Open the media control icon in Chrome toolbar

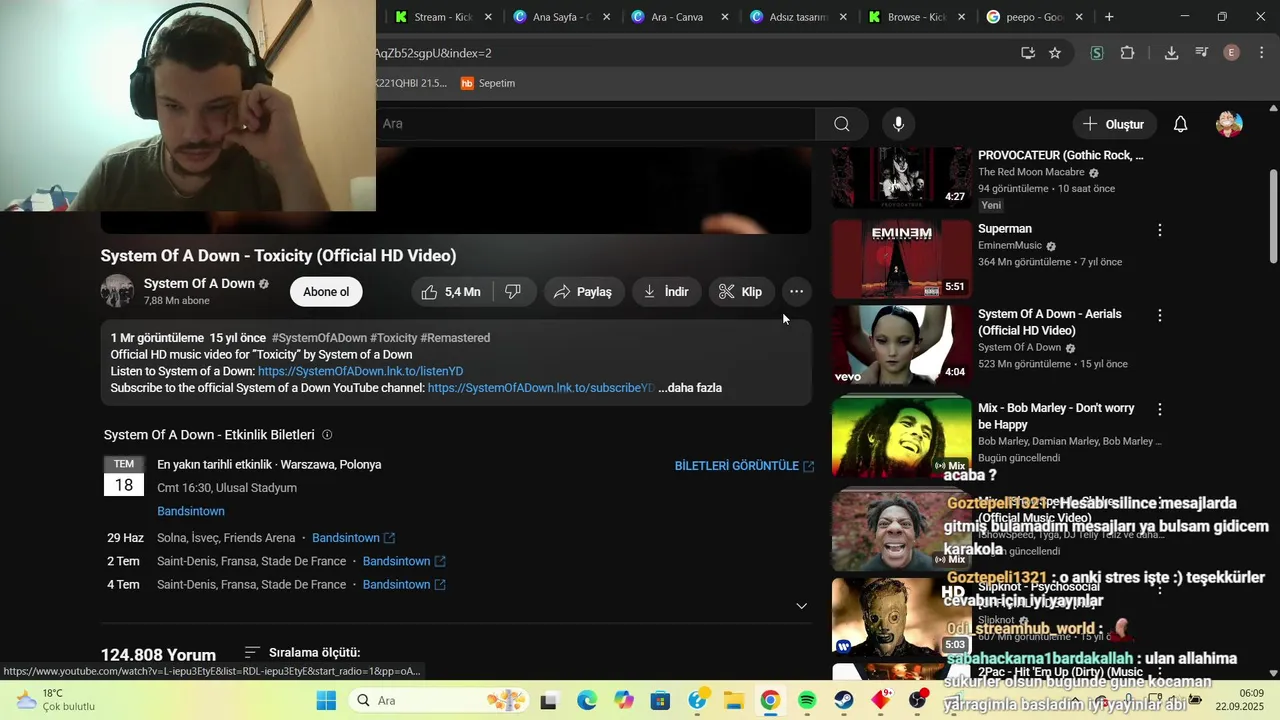[x=1202, y=53]
